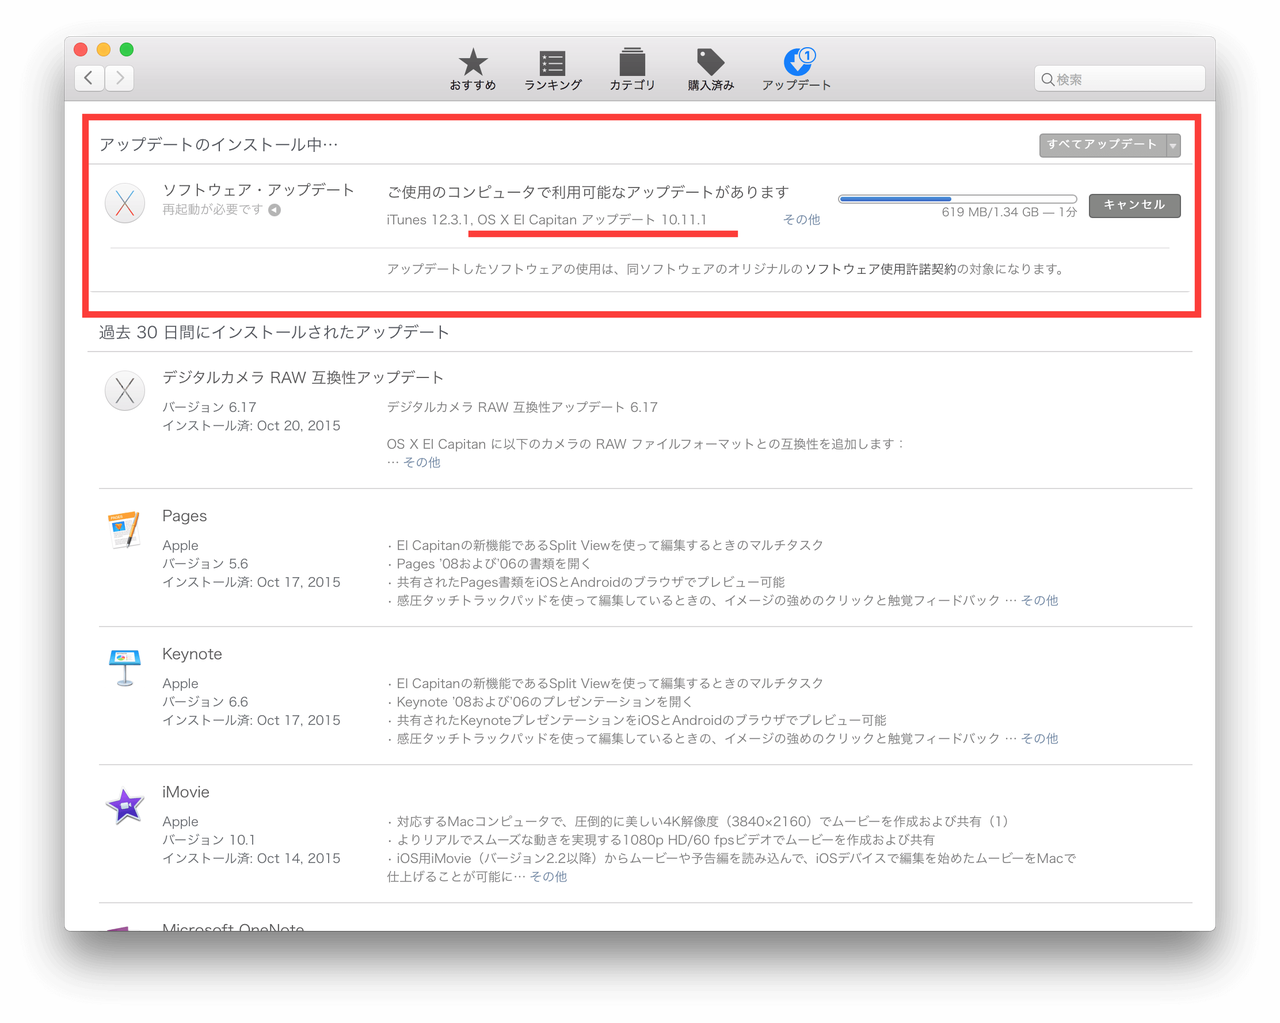Go forward with the right chevron button

(x=120, y=78)
